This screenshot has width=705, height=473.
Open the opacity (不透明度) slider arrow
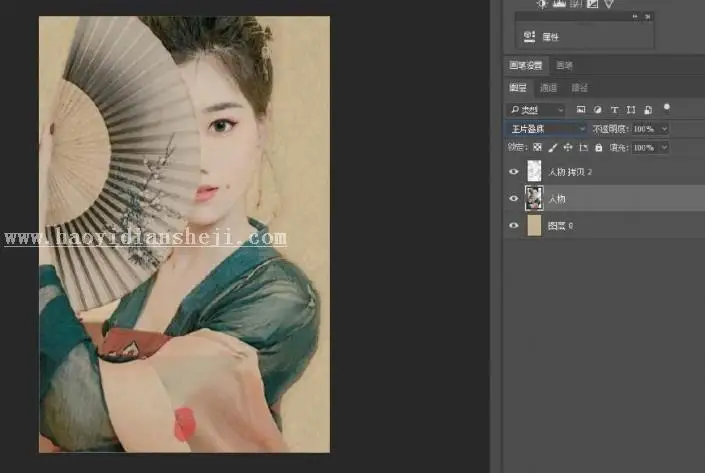click(664, 129)
